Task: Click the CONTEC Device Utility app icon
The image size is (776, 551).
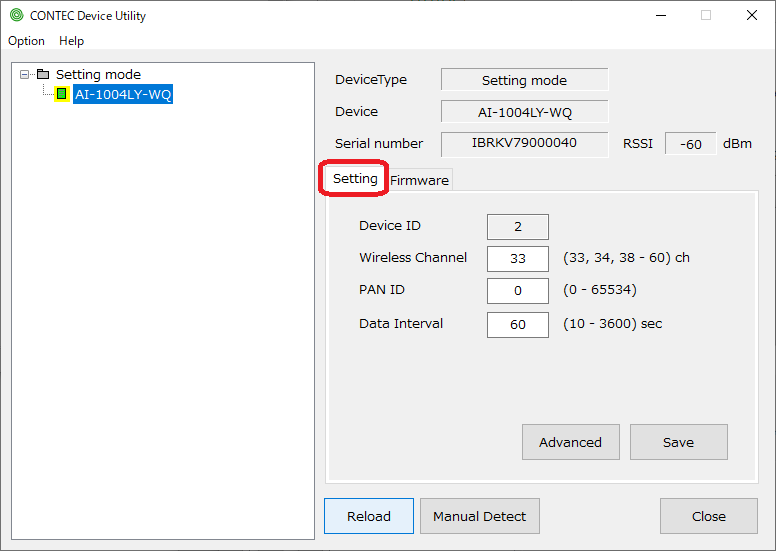Action: [16, 15]
